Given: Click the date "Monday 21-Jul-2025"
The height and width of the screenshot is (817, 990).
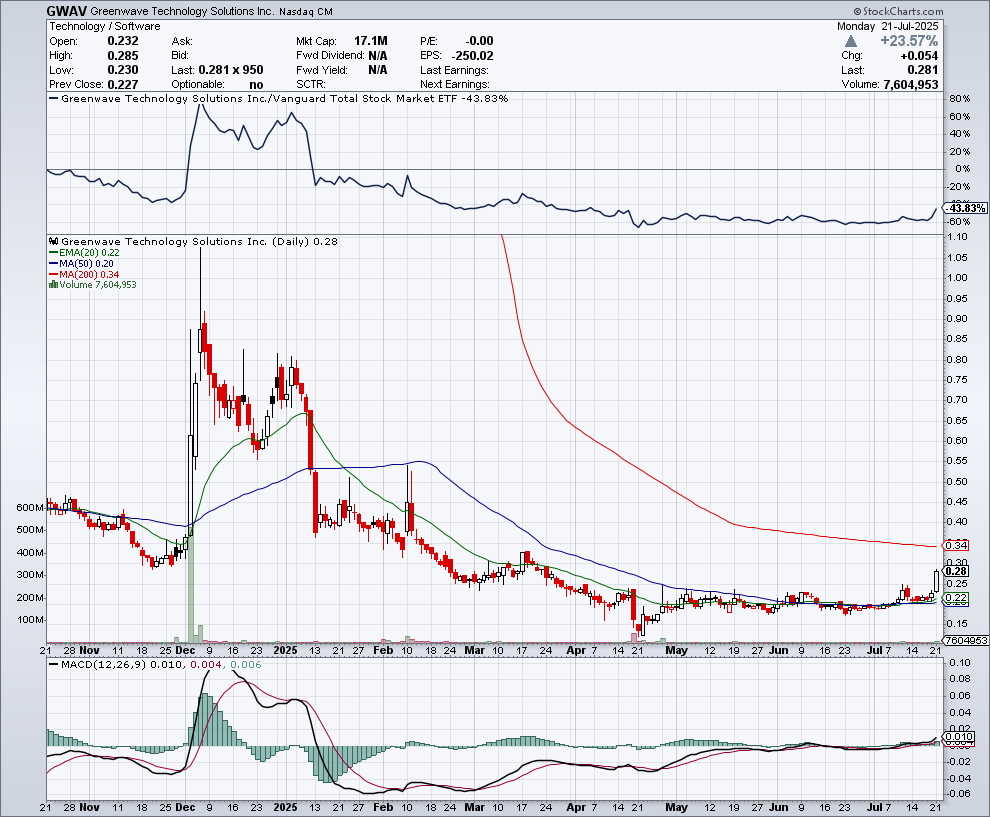Looking at the screenshot, I should click(x=888, y=27).
